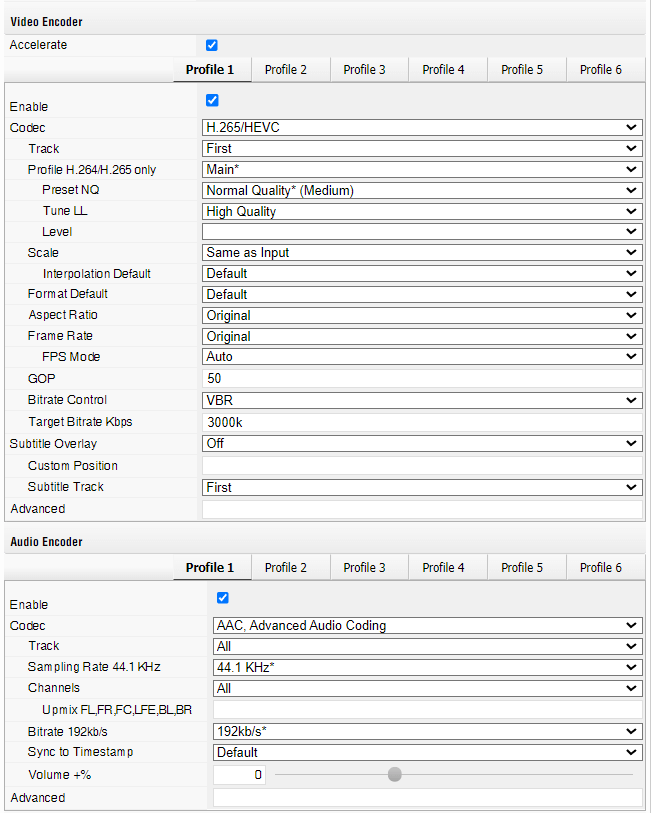Expand the Sampling Rate 44.1 KHz dropdown

click(x=427, y=667)
